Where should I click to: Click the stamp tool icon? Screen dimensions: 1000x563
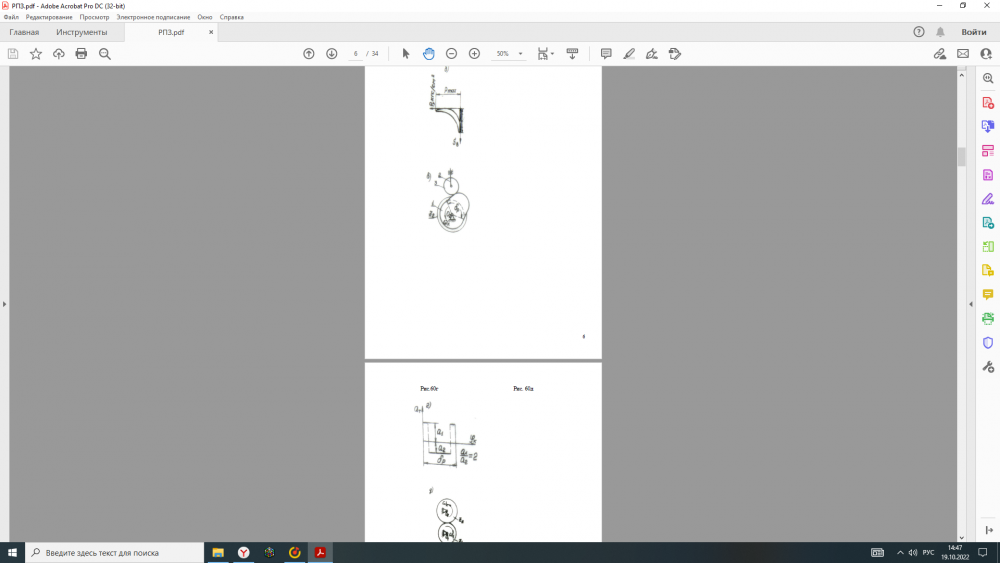point(675,54)
